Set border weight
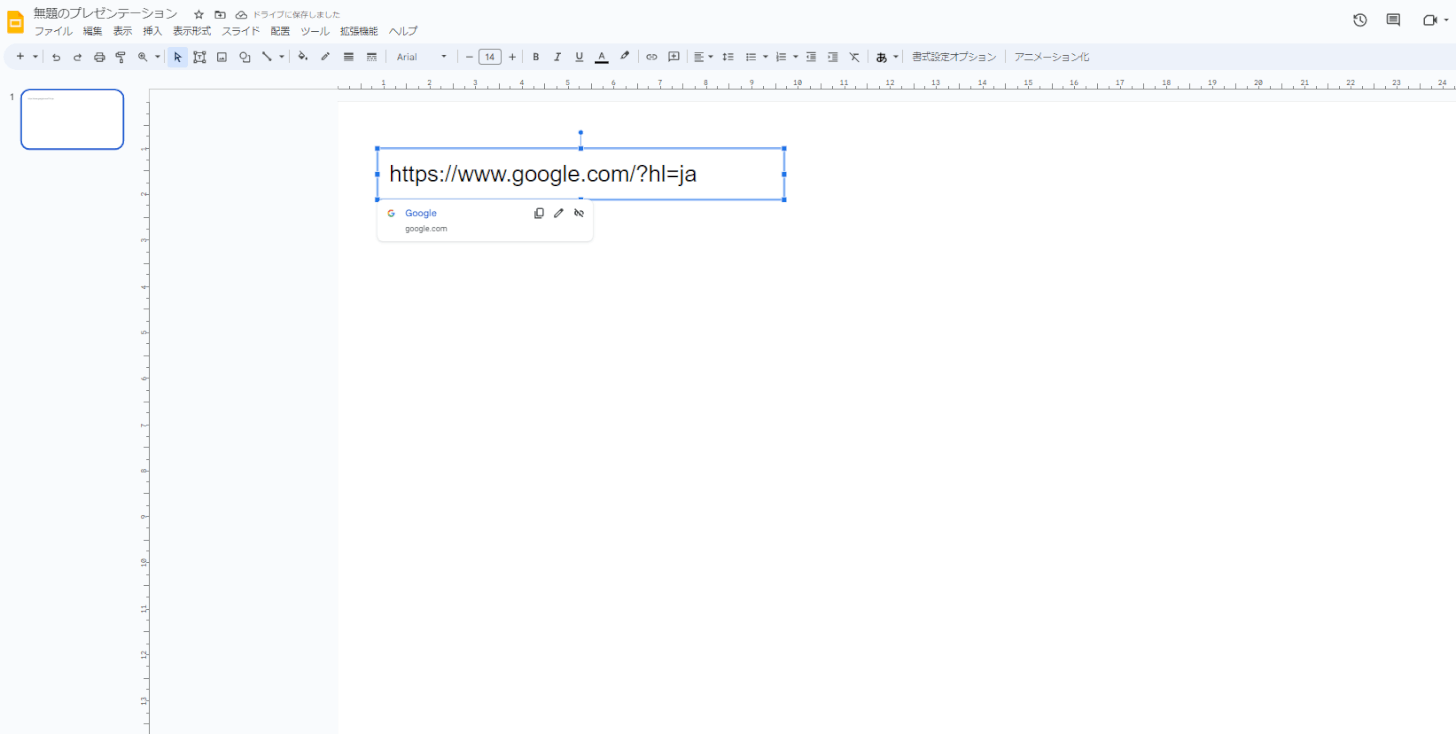 pyautogui.click(x=349, y=57)
